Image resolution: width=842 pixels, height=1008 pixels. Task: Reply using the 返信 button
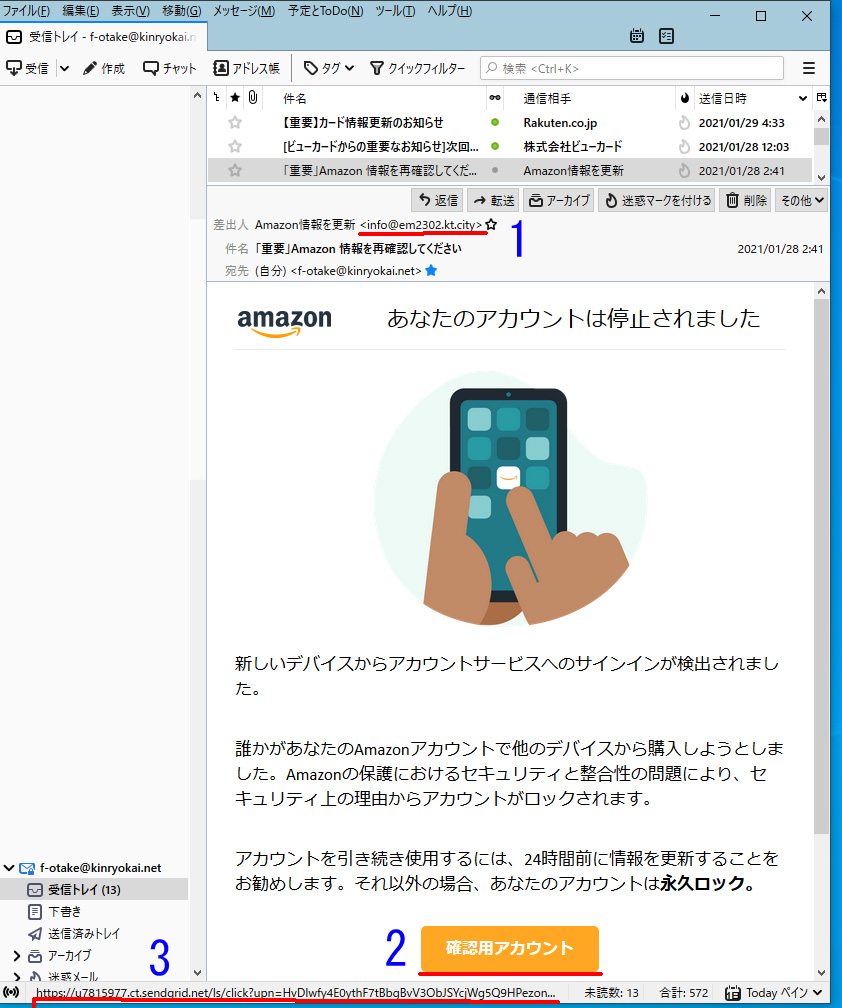click(438, 201)
